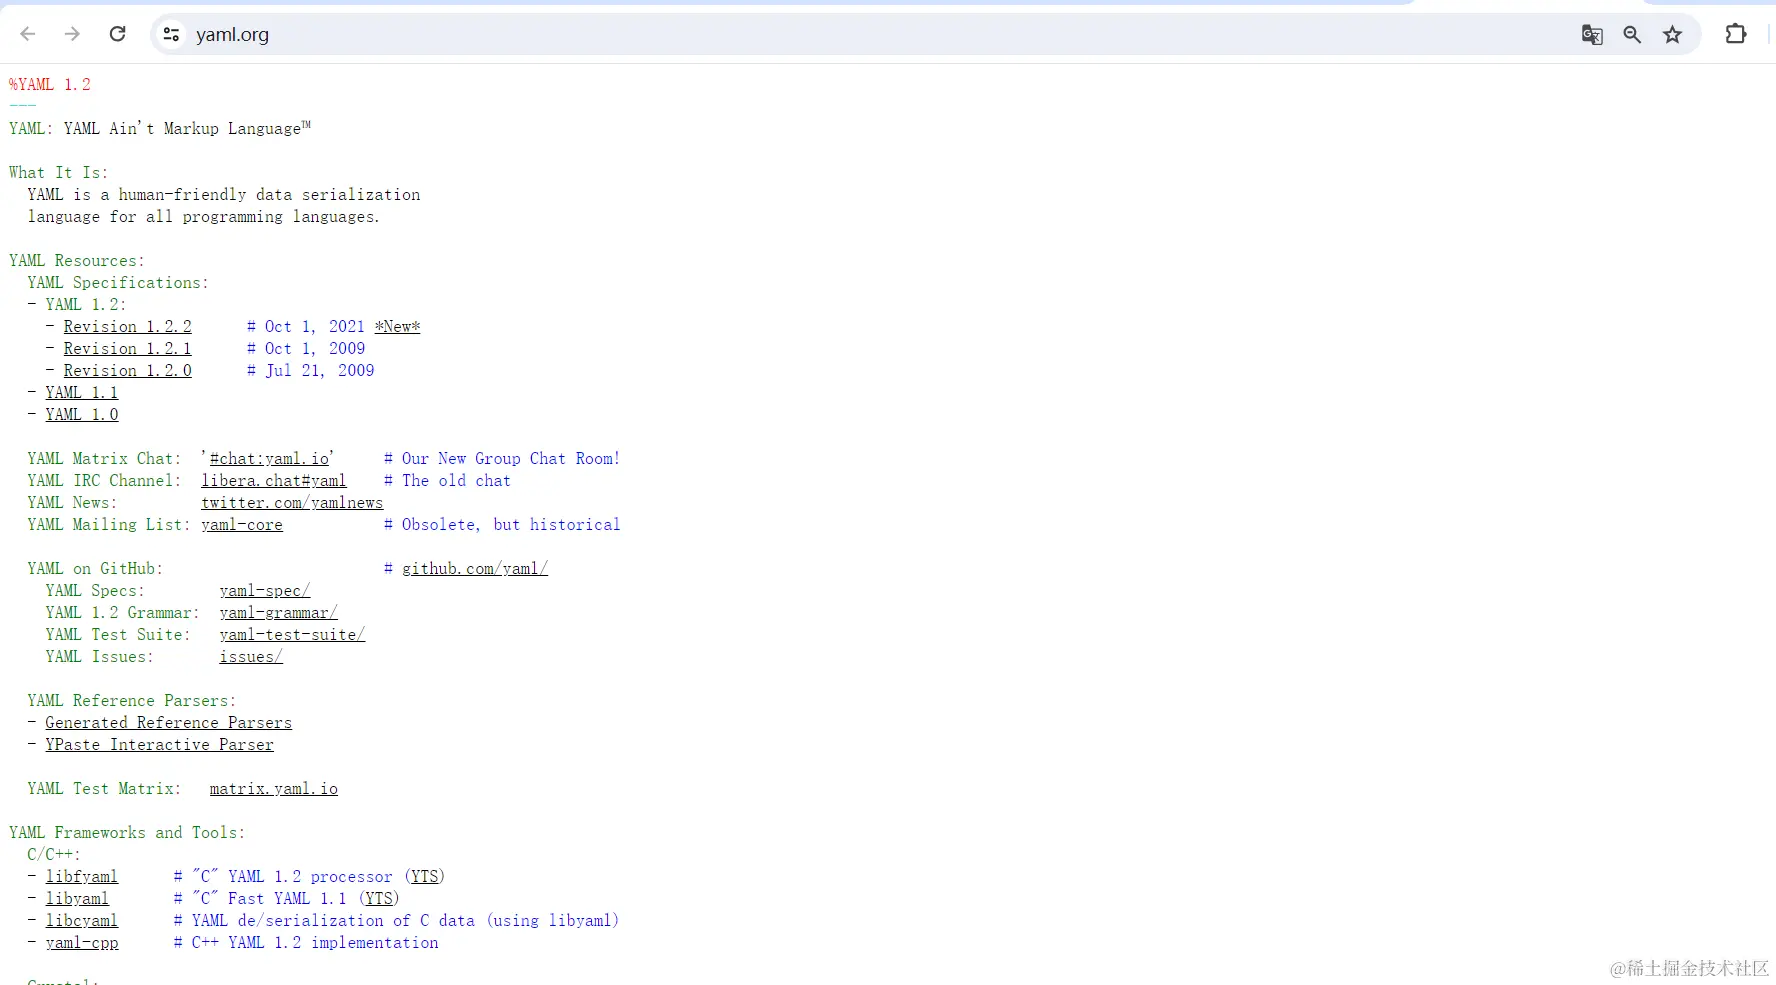Open the yaml-cpp link
Viewport: 1776px width, 985px height.
pyautogui.click(x=81, y=943)
